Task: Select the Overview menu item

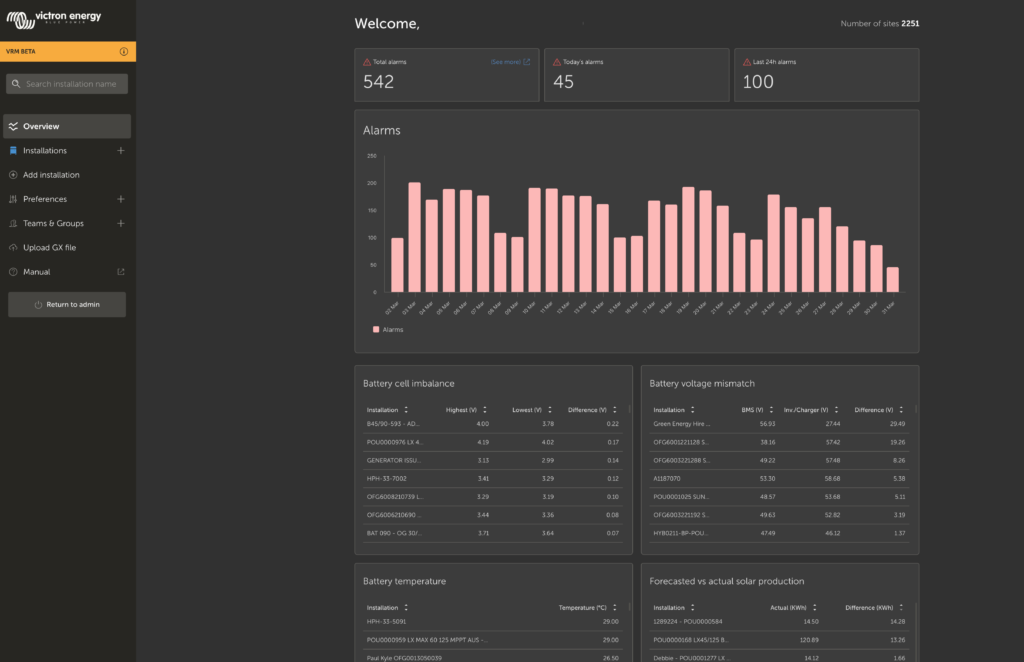Action: [67, 126]
